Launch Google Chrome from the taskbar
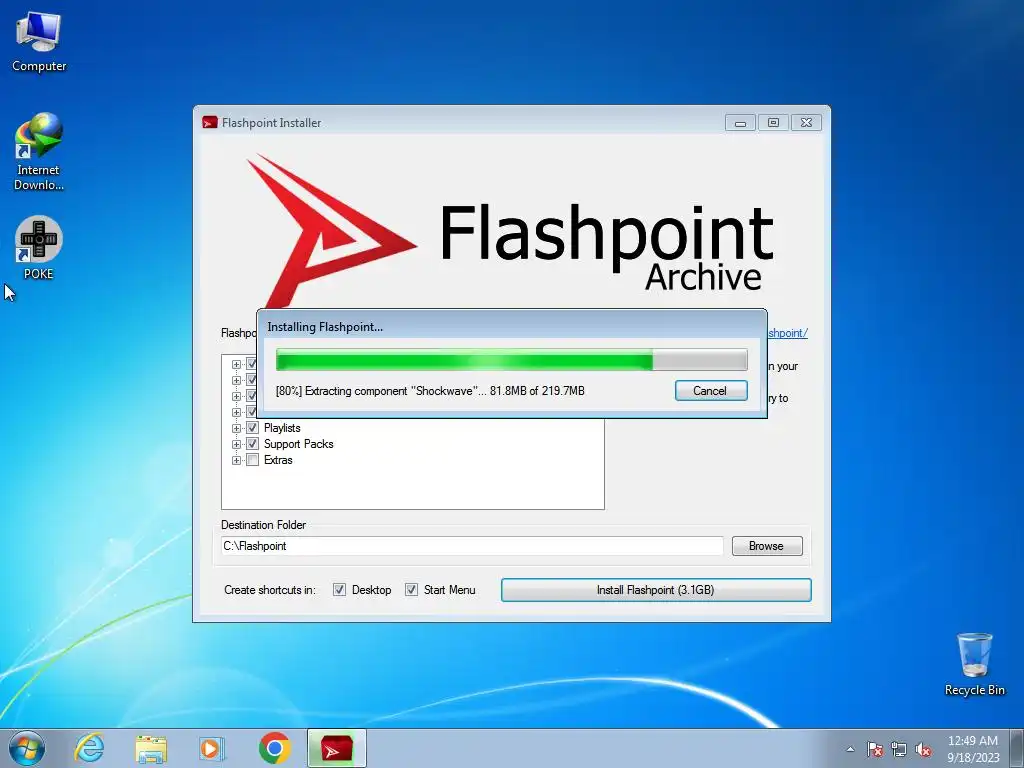Screen dimensions: 1024x768 pyautogui.click(x=274, y=748)
